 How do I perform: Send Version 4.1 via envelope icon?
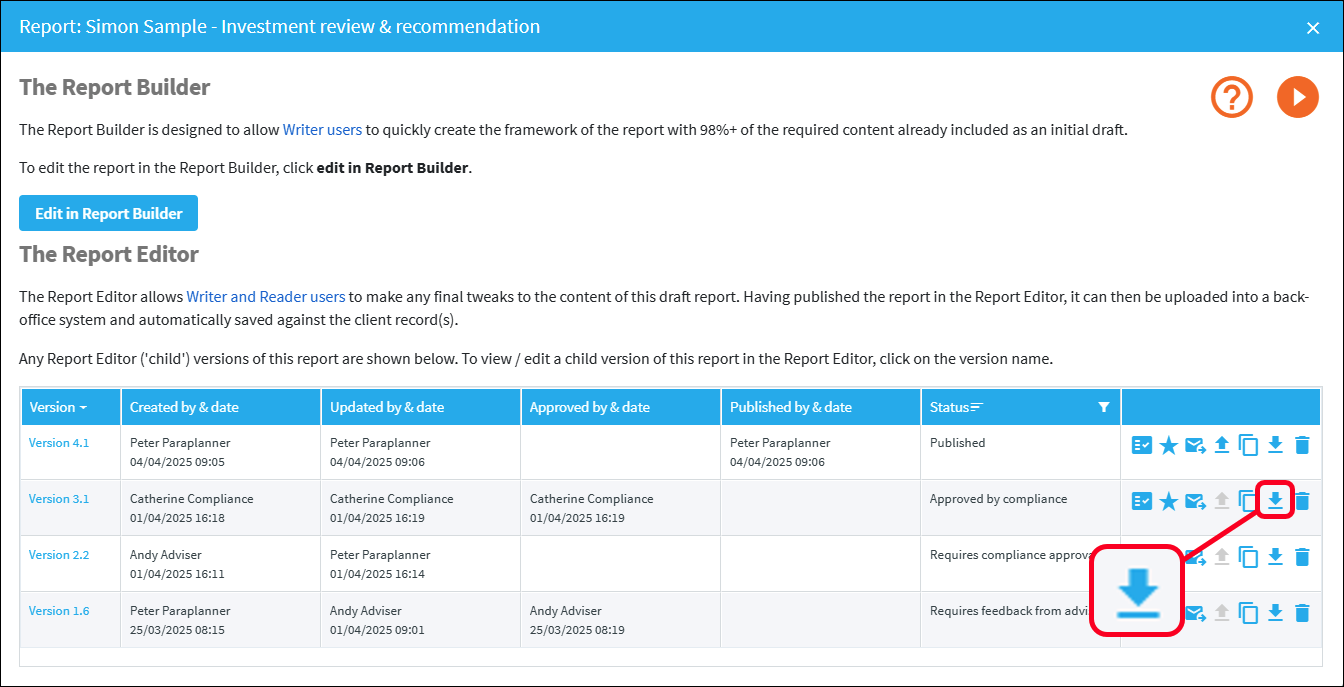tap(1195, 445)
